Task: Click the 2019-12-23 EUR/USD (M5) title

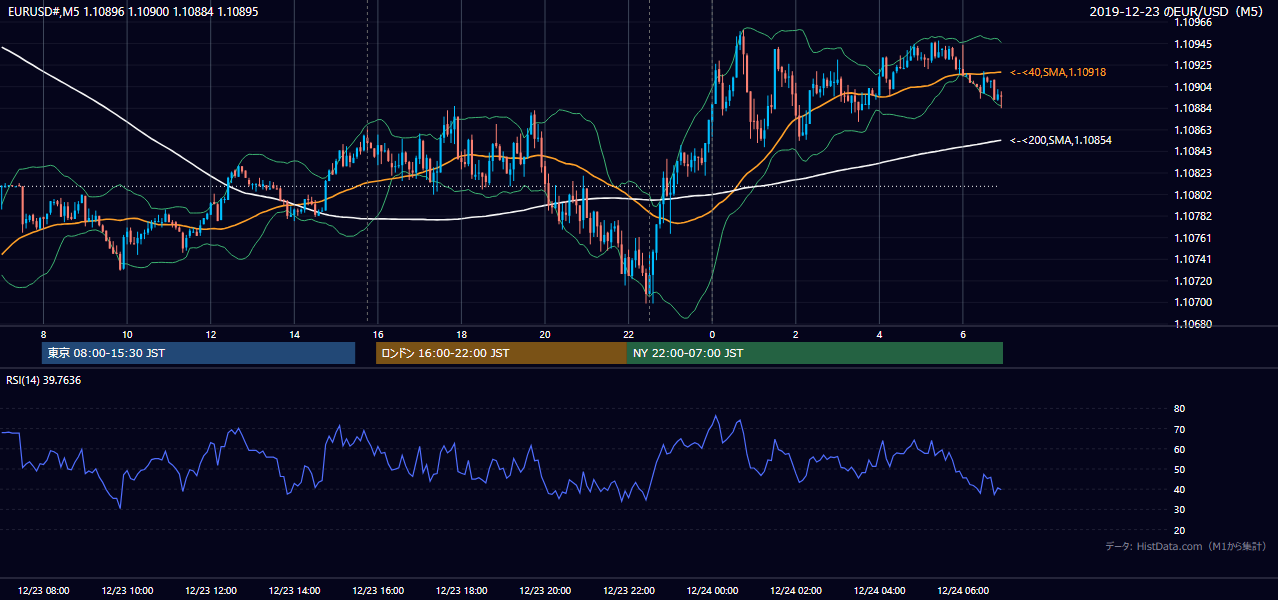Action: pos(1178,11)
